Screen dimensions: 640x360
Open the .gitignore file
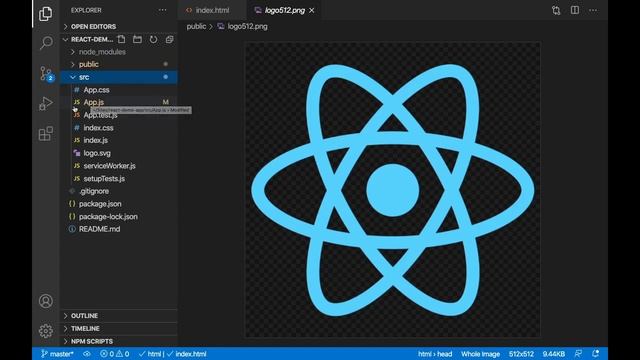(x=119, y=191)
